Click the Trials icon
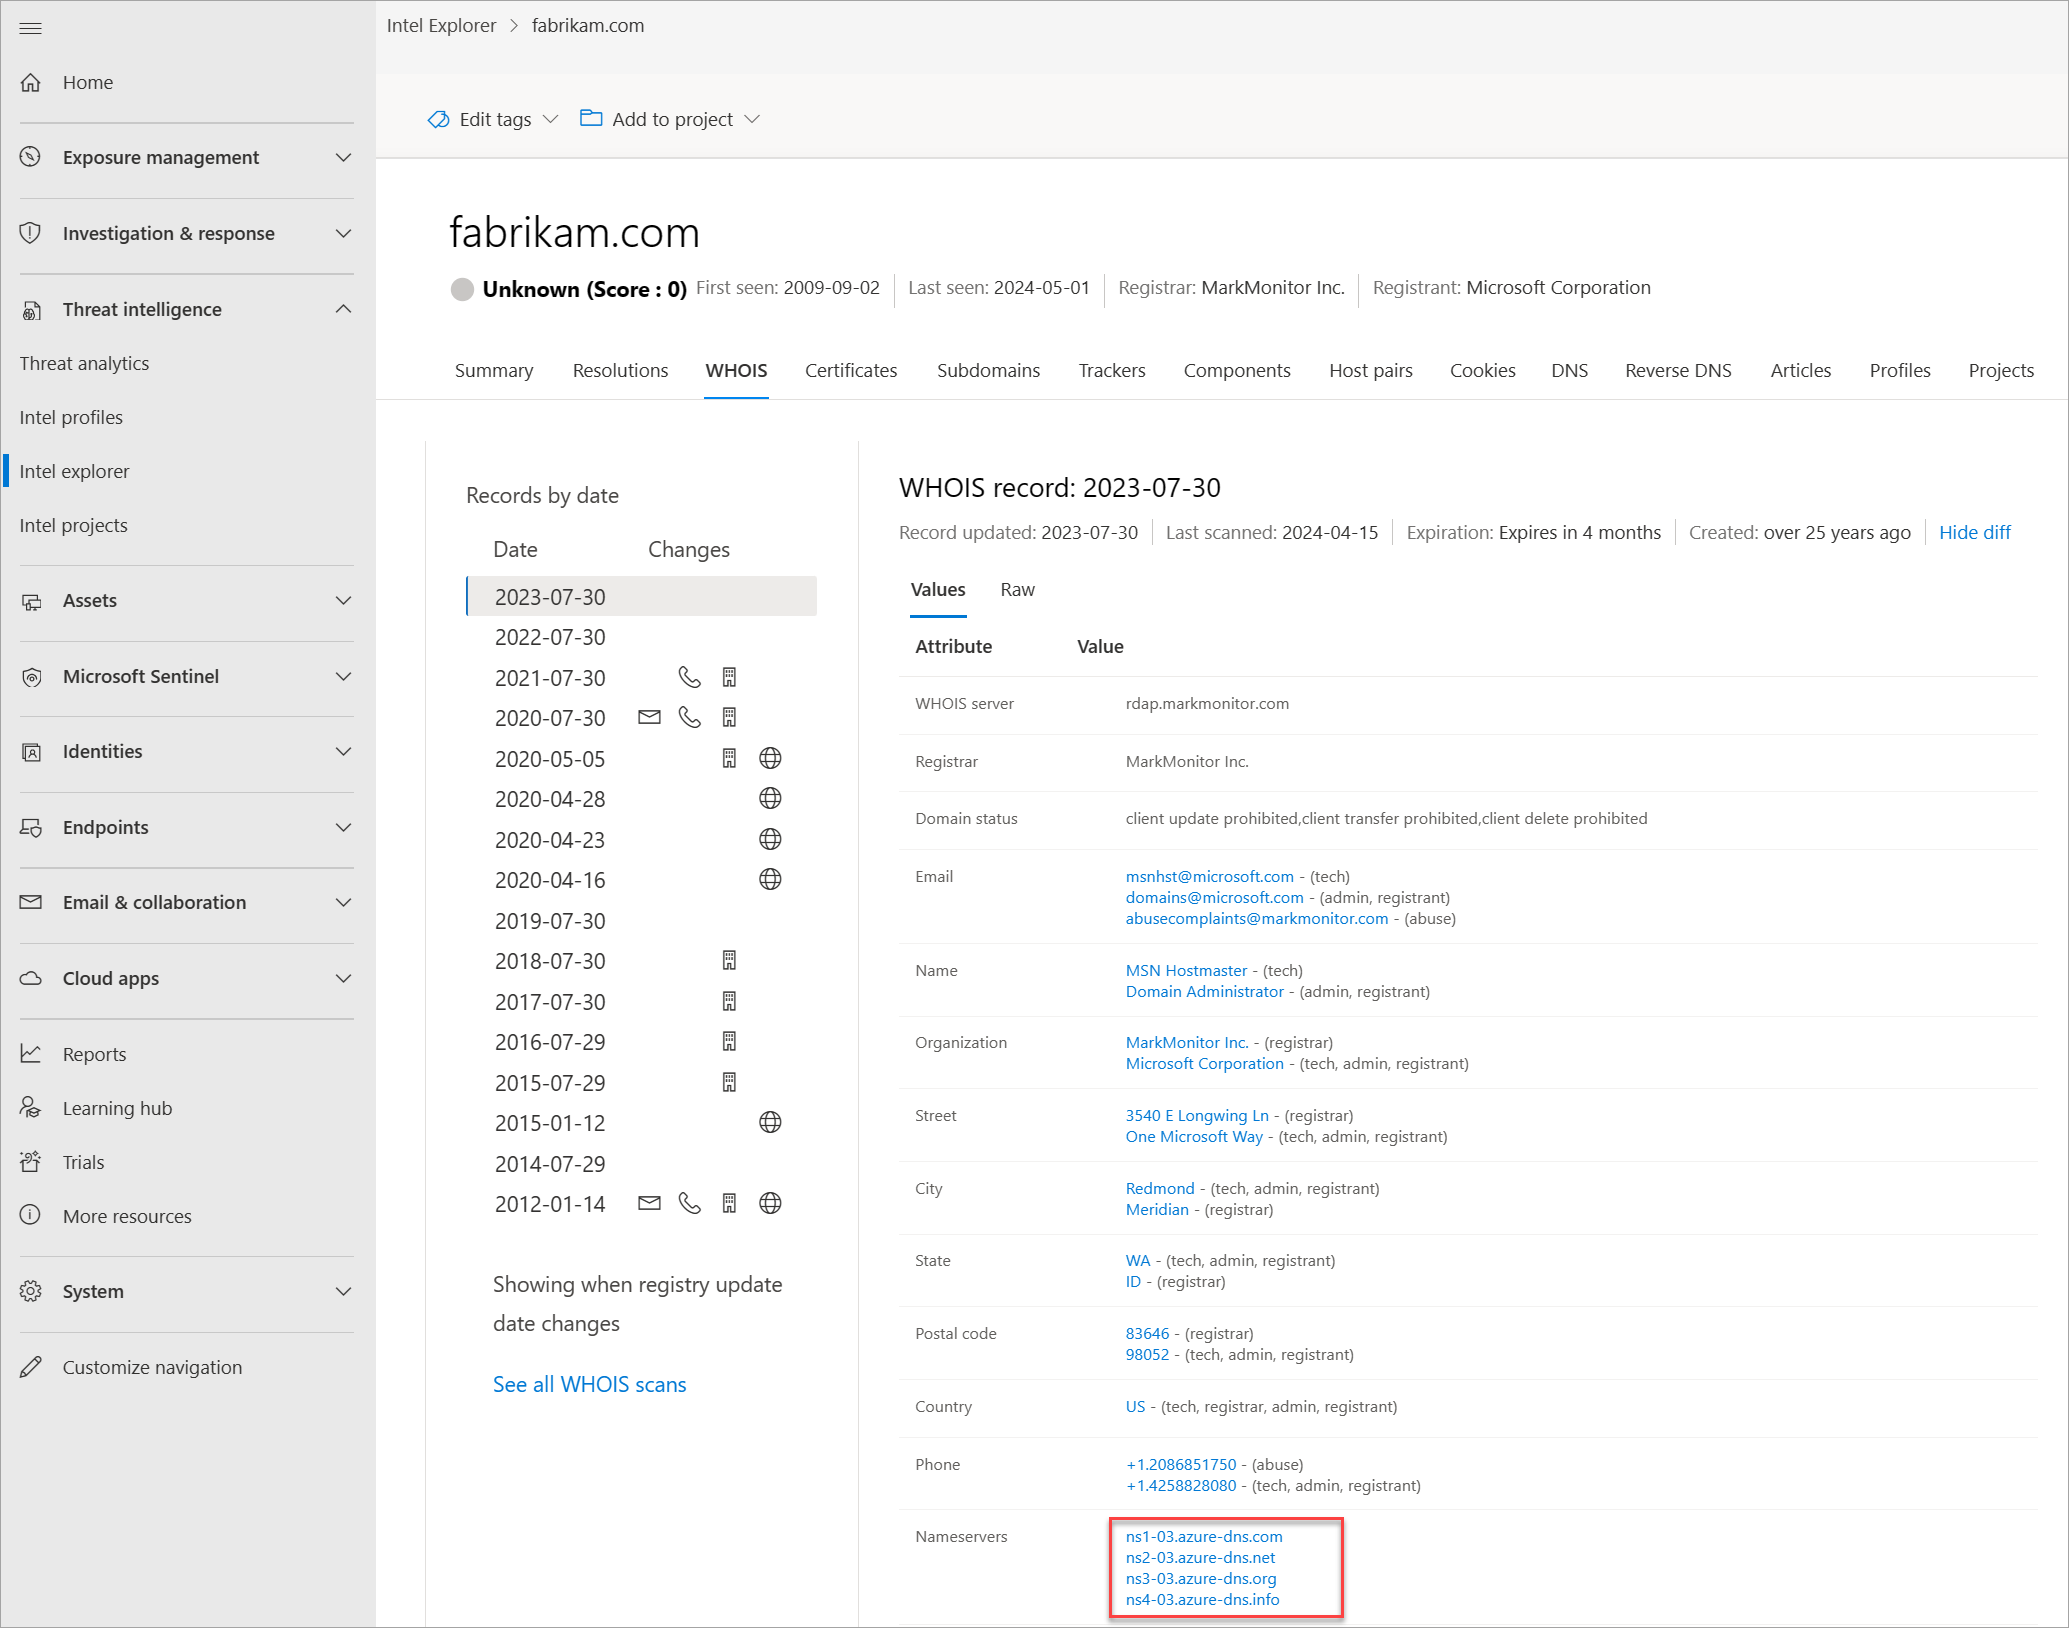The height and width of the screenshot is (1628, 2069). coord(31,1162)
